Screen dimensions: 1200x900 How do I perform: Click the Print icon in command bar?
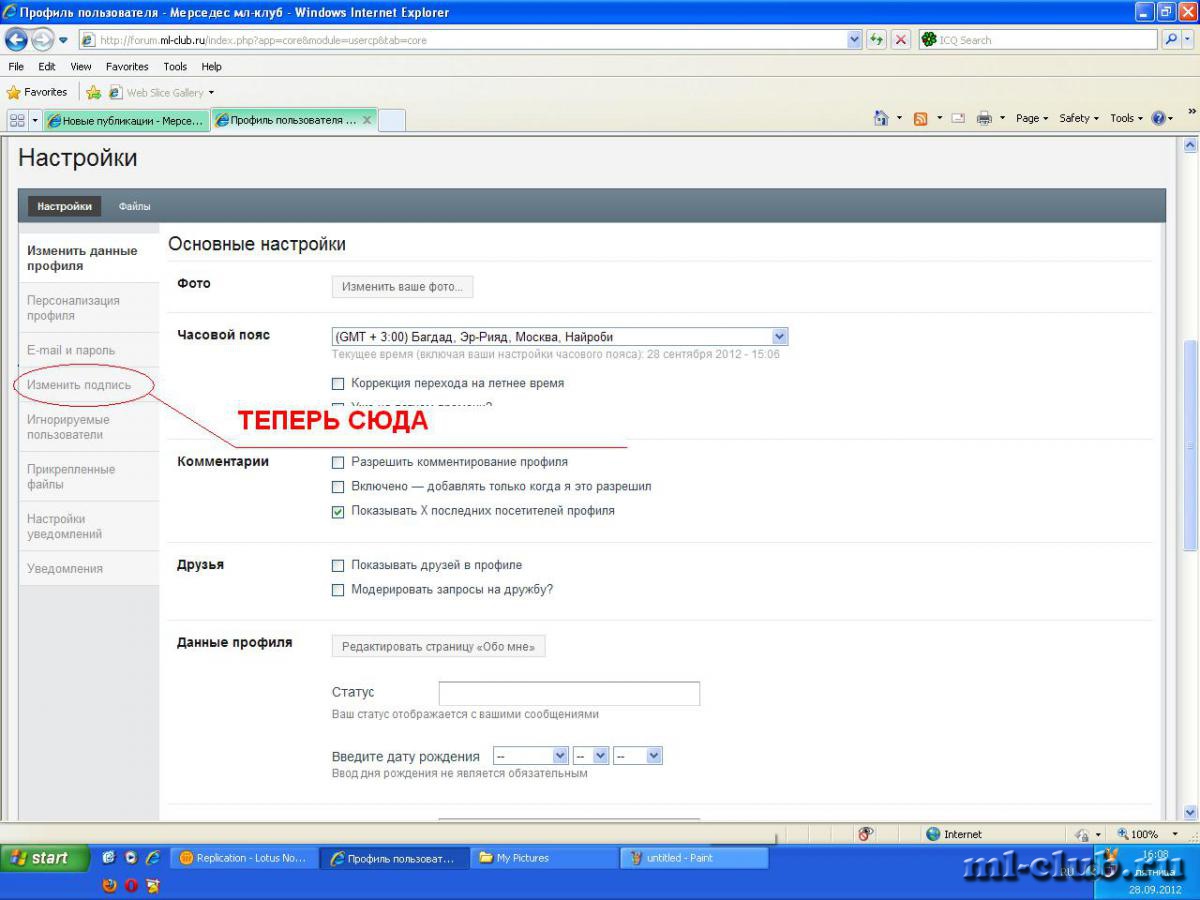tap(984, 118)
